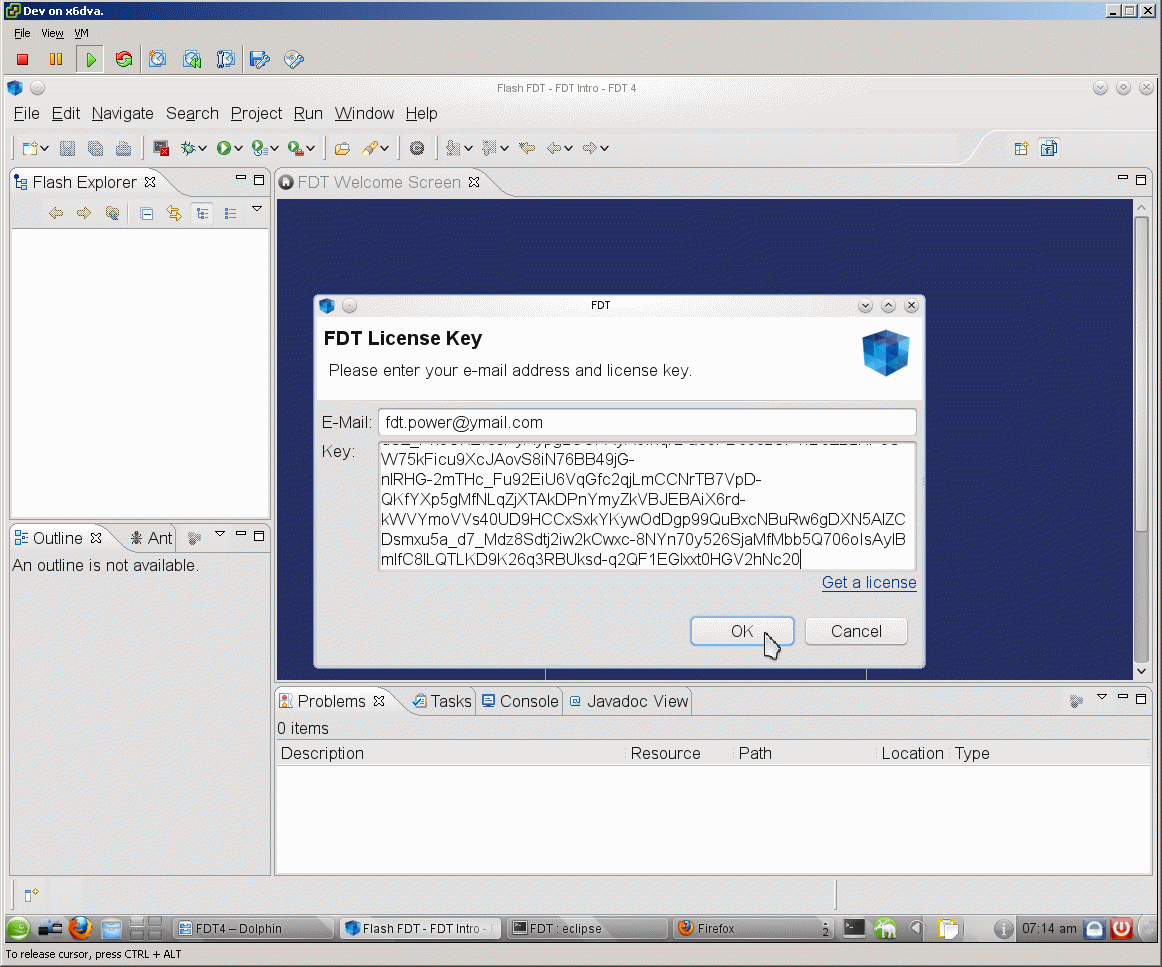
Task: Click inside the license Key text area
Action: (x=647, y=506)
